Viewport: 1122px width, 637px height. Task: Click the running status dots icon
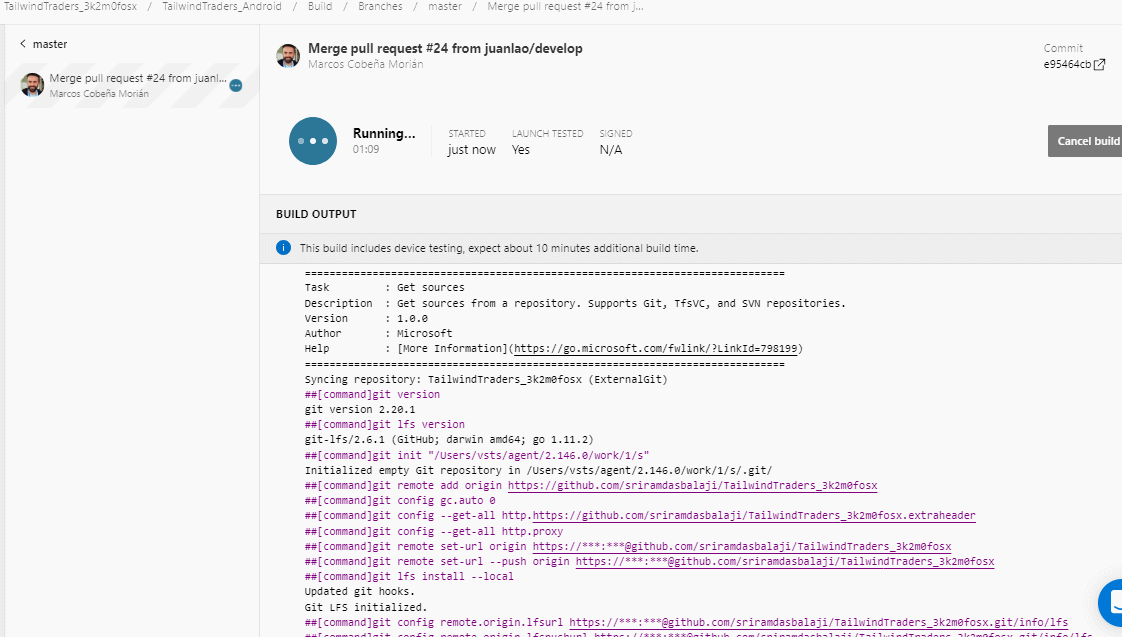[x=313, y=141]
